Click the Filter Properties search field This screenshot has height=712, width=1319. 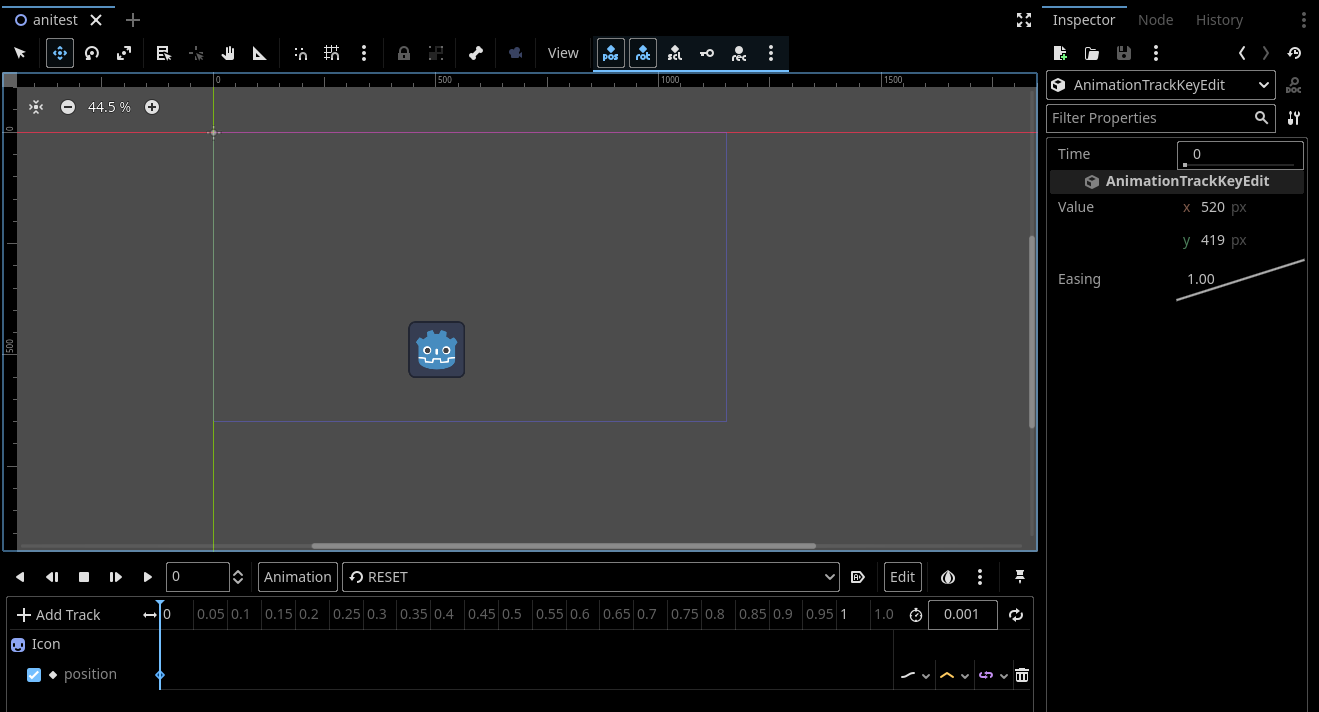click(1150, 118)
